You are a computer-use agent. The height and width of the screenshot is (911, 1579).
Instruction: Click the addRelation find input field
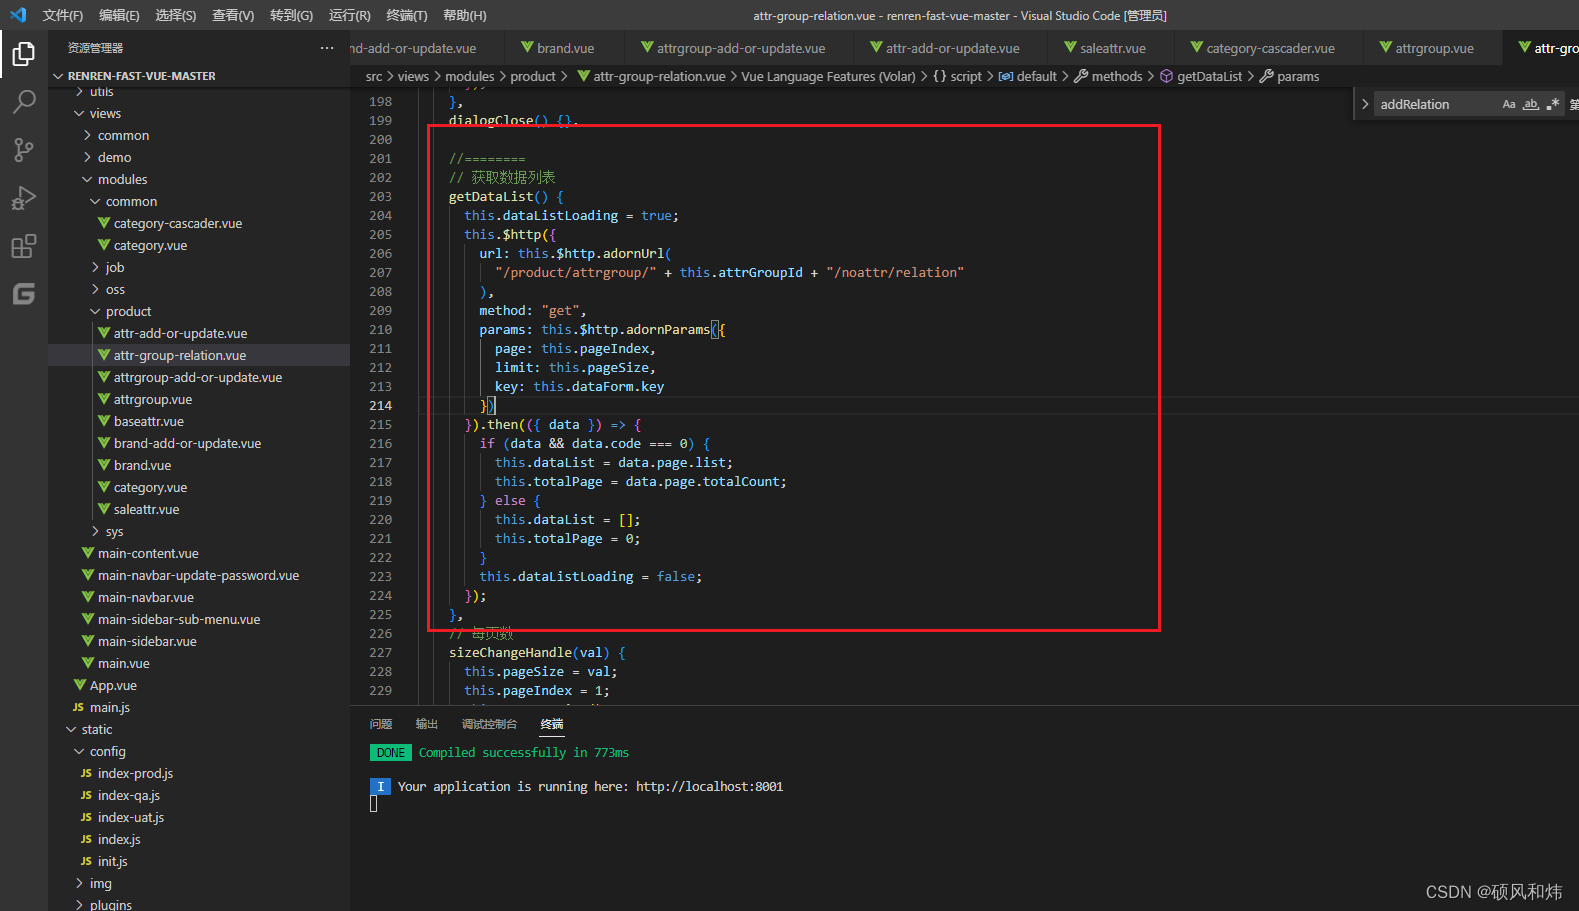1435,104
